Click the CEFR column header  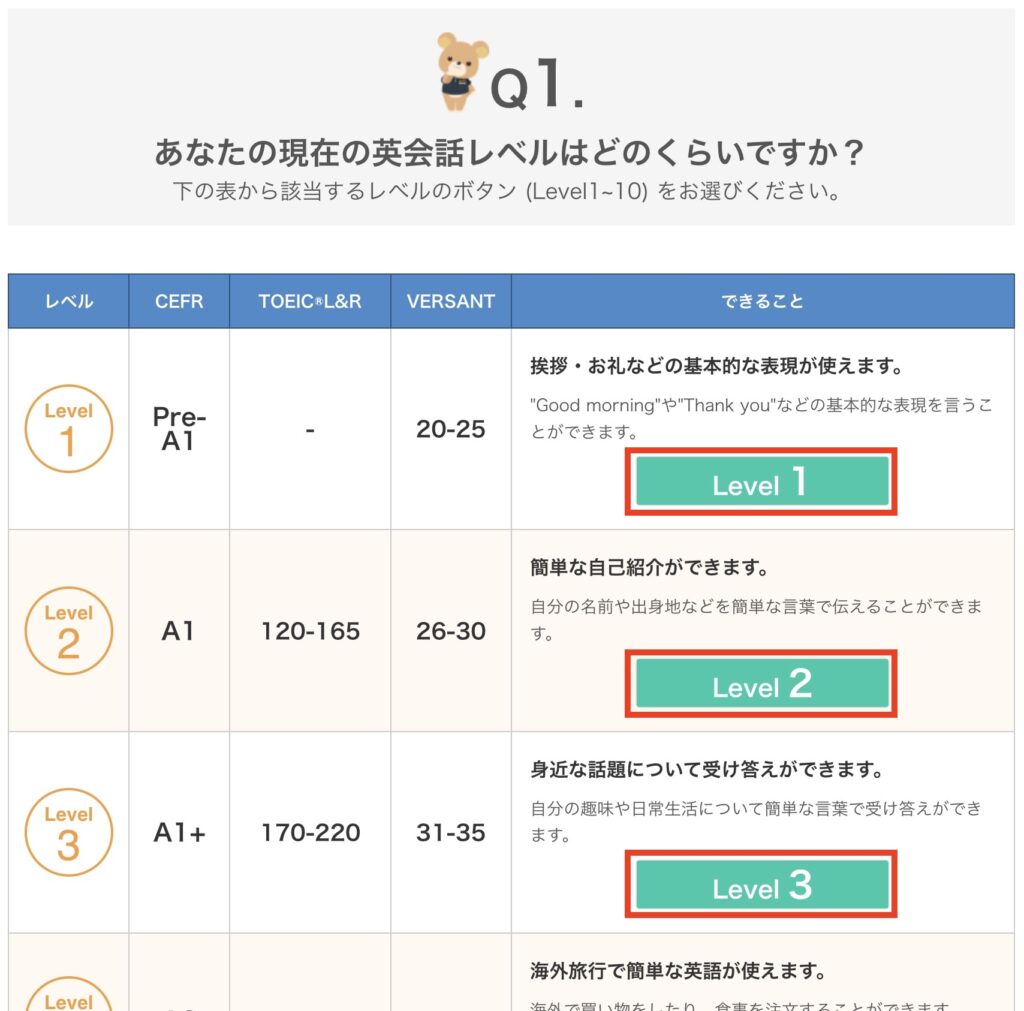tap(178, 301)
